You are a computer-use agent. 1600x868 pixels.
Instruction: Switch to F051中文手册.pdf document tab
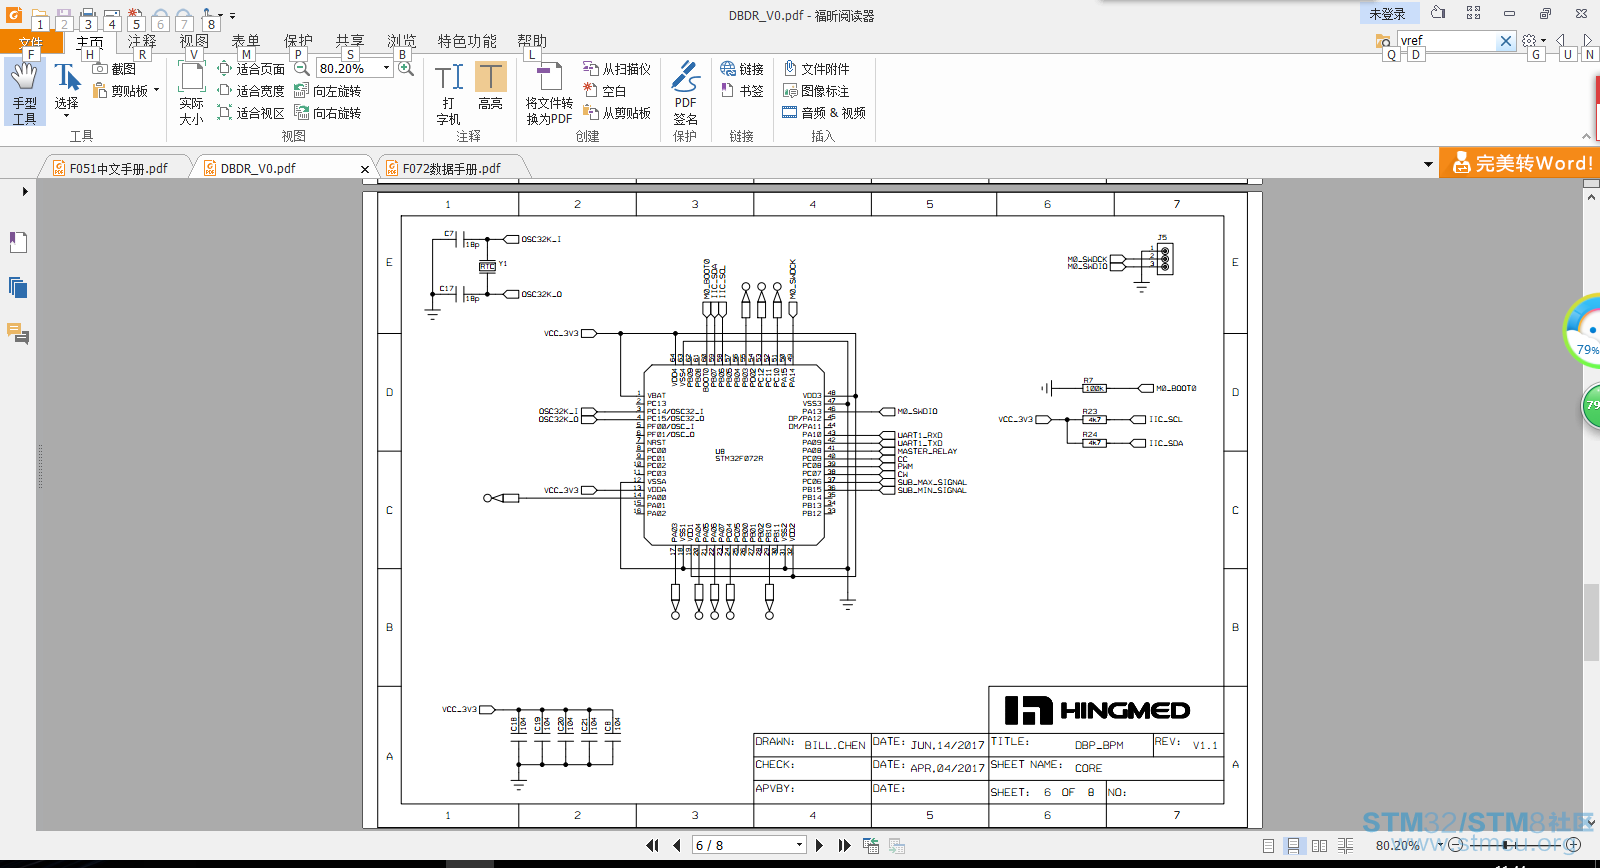(118, 168)
